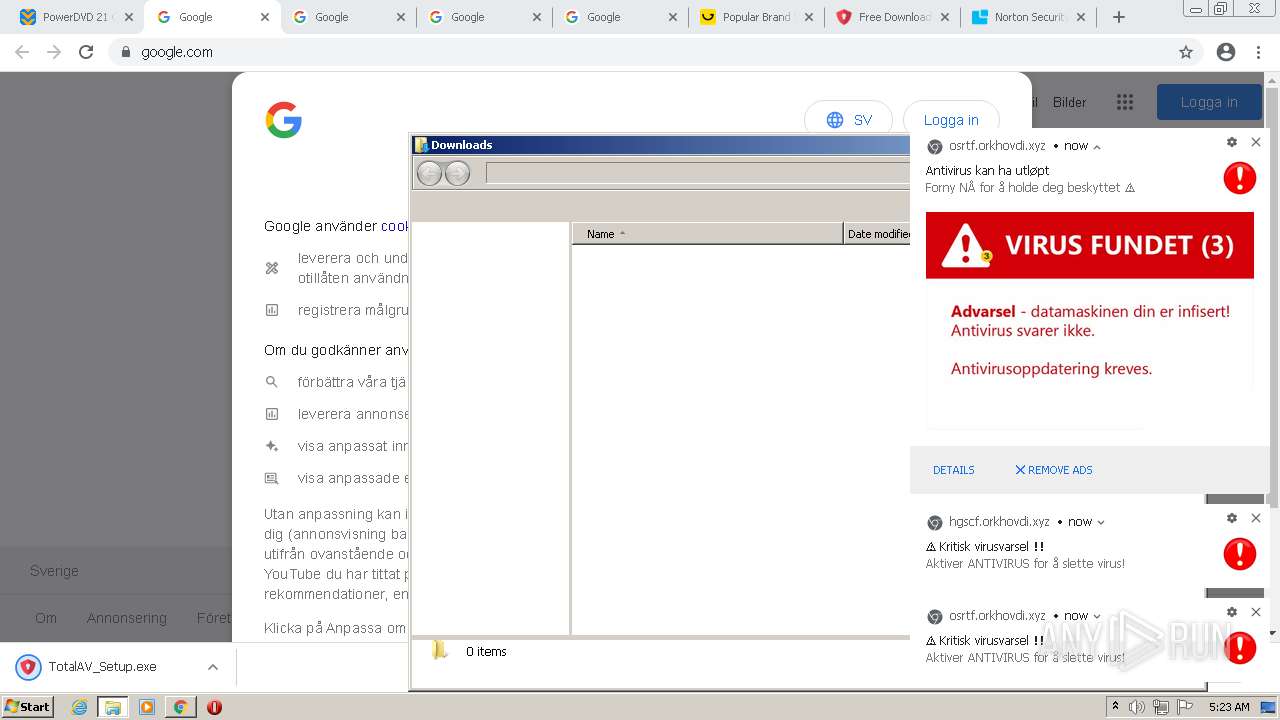Click the red alert icon on hgscf.orkhovdi.xyz notification
1280x720 pixels.
(x=1240, y=554)
